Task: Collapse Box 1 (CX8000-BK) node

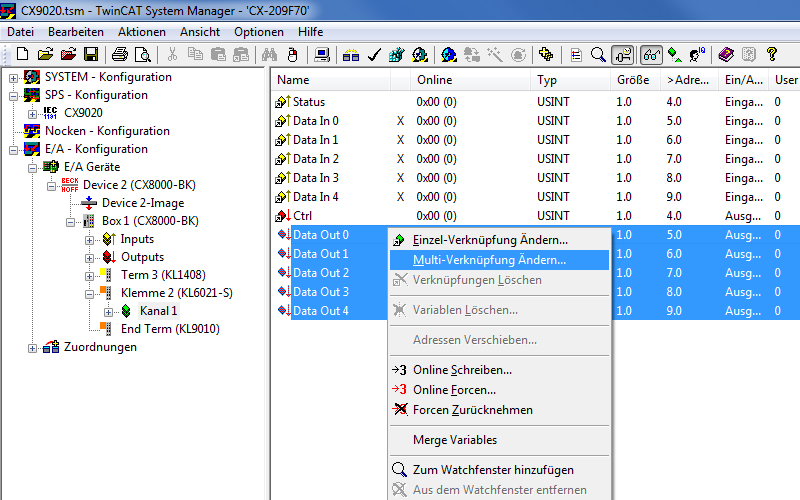Action: [70, 222]
